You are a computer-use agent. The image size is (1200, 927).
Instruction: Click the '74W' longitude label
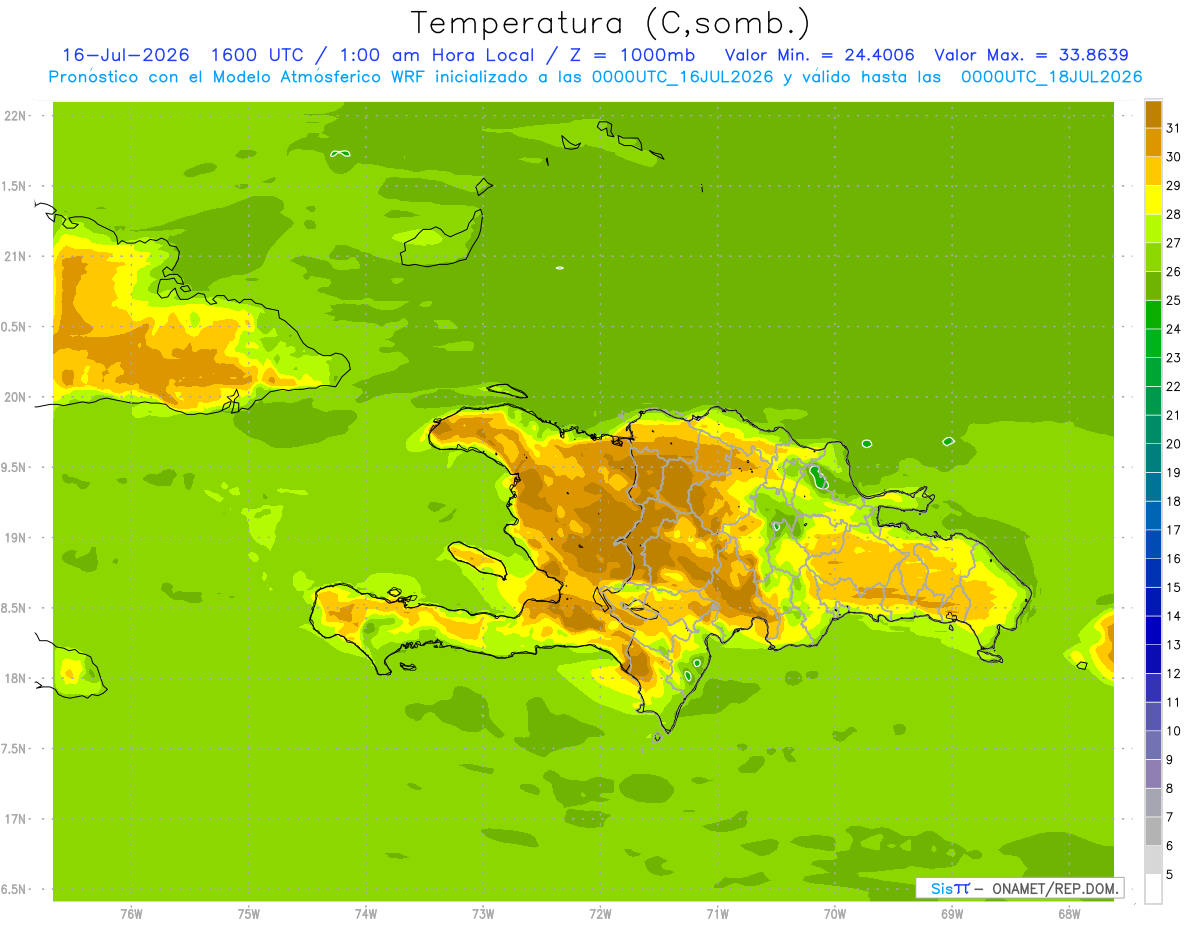pyautogui.click(x=366, y=914)
